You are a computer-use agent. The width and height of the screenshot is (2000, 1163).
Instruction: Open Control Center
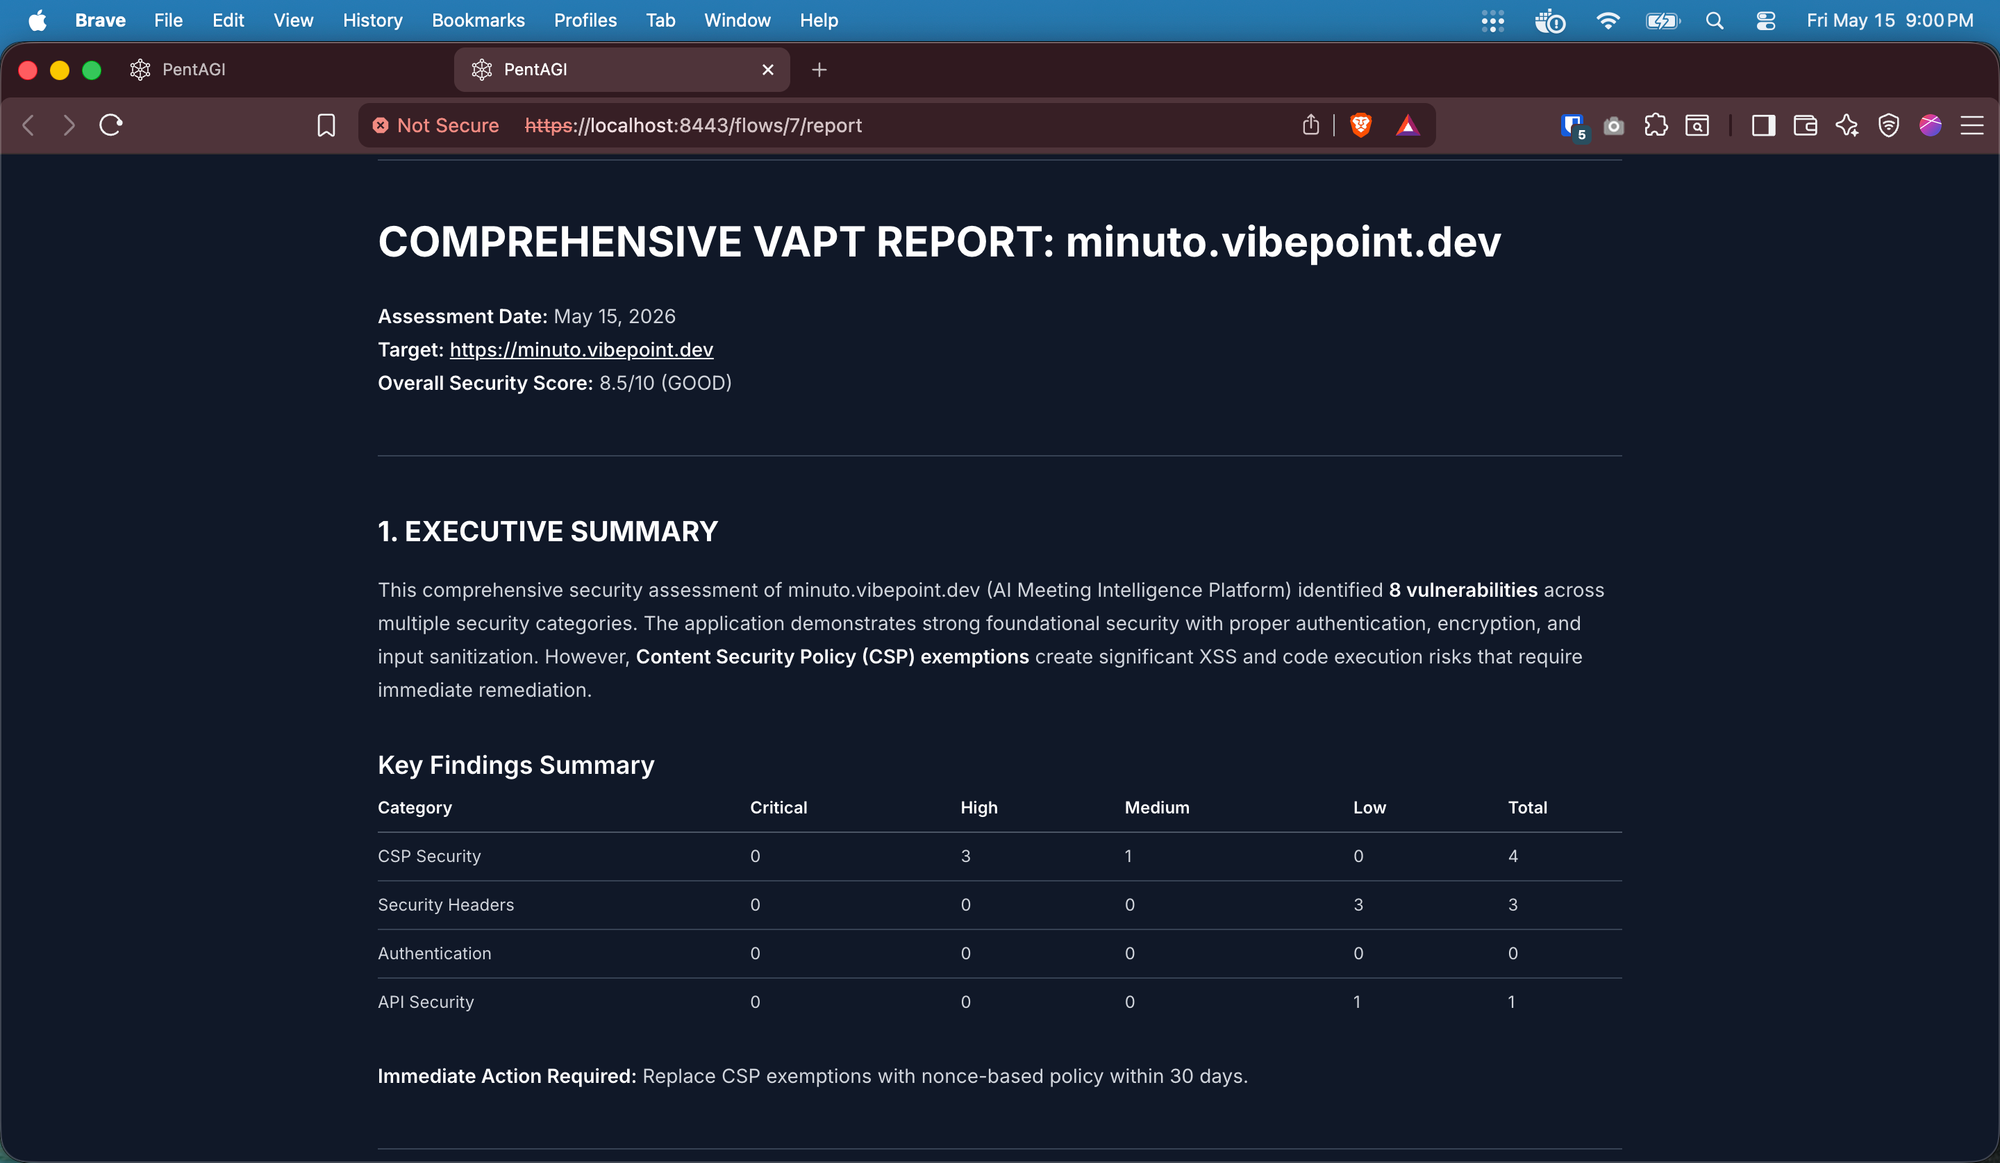tap(1766, 20)
